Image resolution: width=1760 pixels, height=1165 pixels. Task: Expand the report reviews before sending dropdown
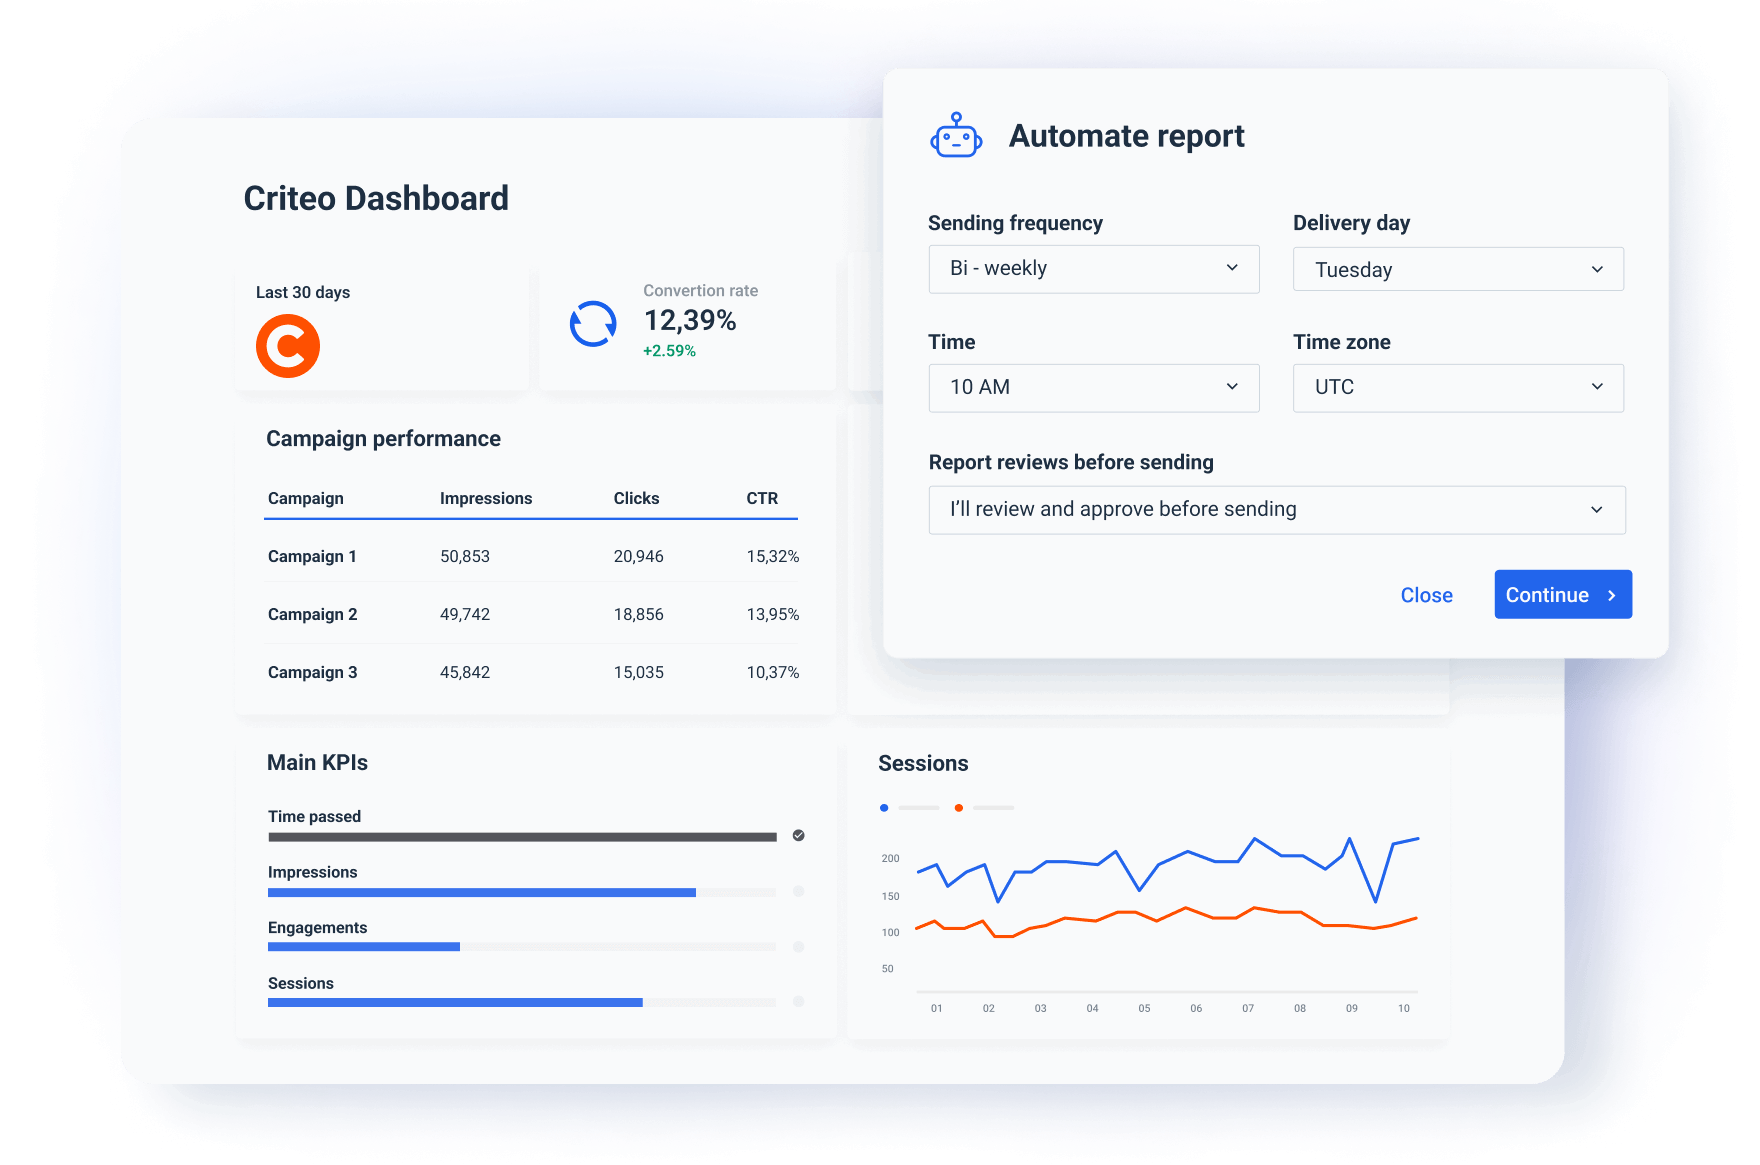[1277, 510]
